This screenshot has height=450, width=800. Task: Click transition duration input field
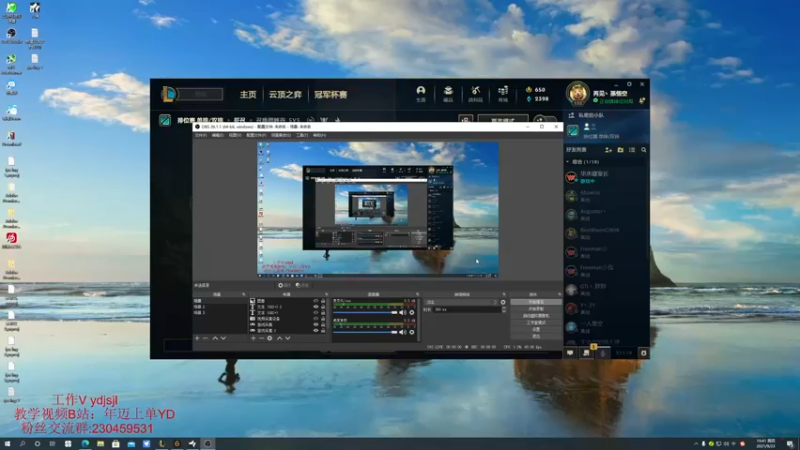click(x=467, y=309)
